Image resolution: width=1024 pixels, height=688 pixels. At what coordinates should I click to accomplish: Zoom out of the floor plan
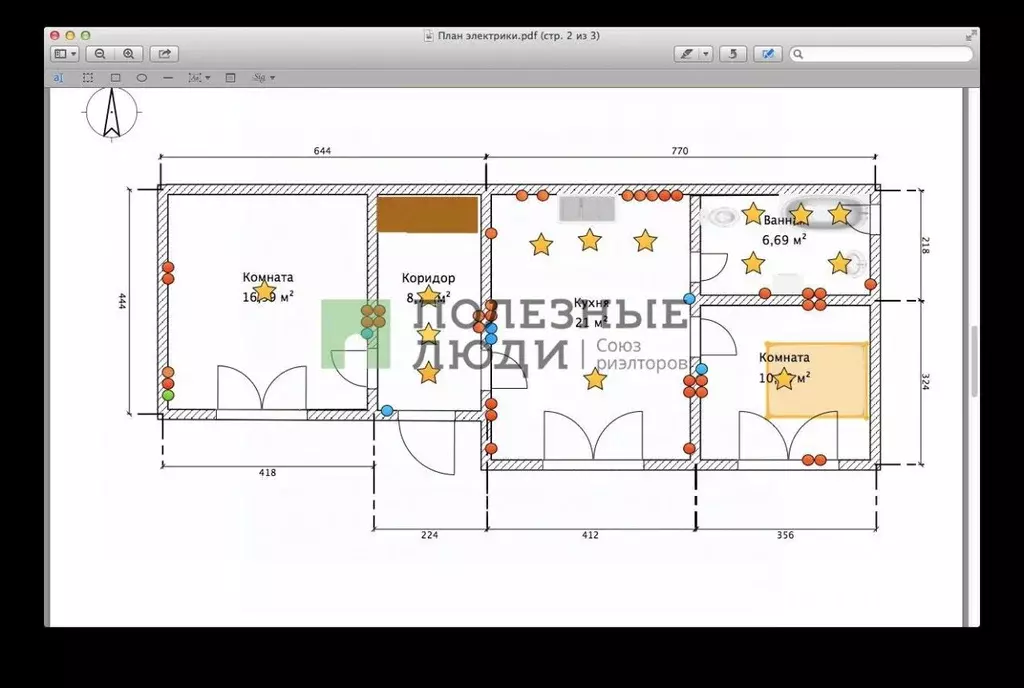pyautogui.click(x=100, y=54)
